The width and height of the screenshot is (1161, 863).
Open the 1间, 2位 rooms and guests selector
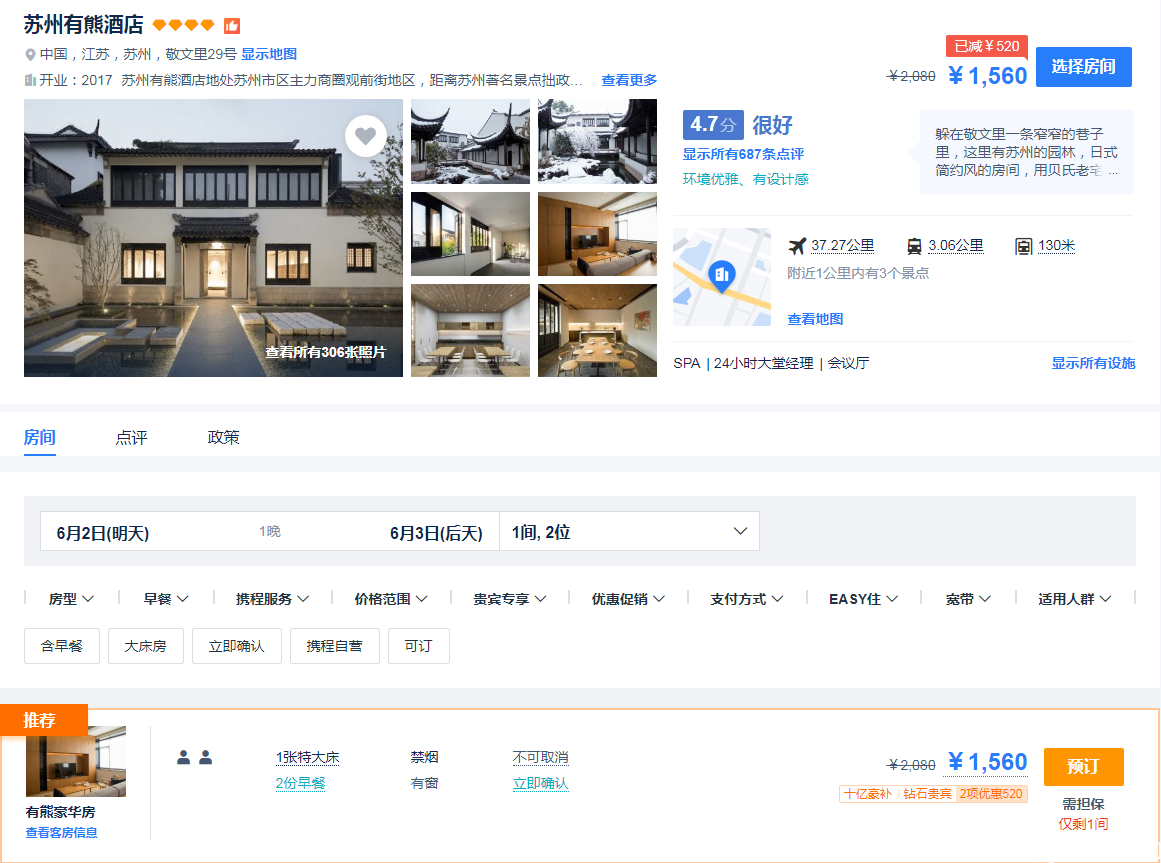629,531
